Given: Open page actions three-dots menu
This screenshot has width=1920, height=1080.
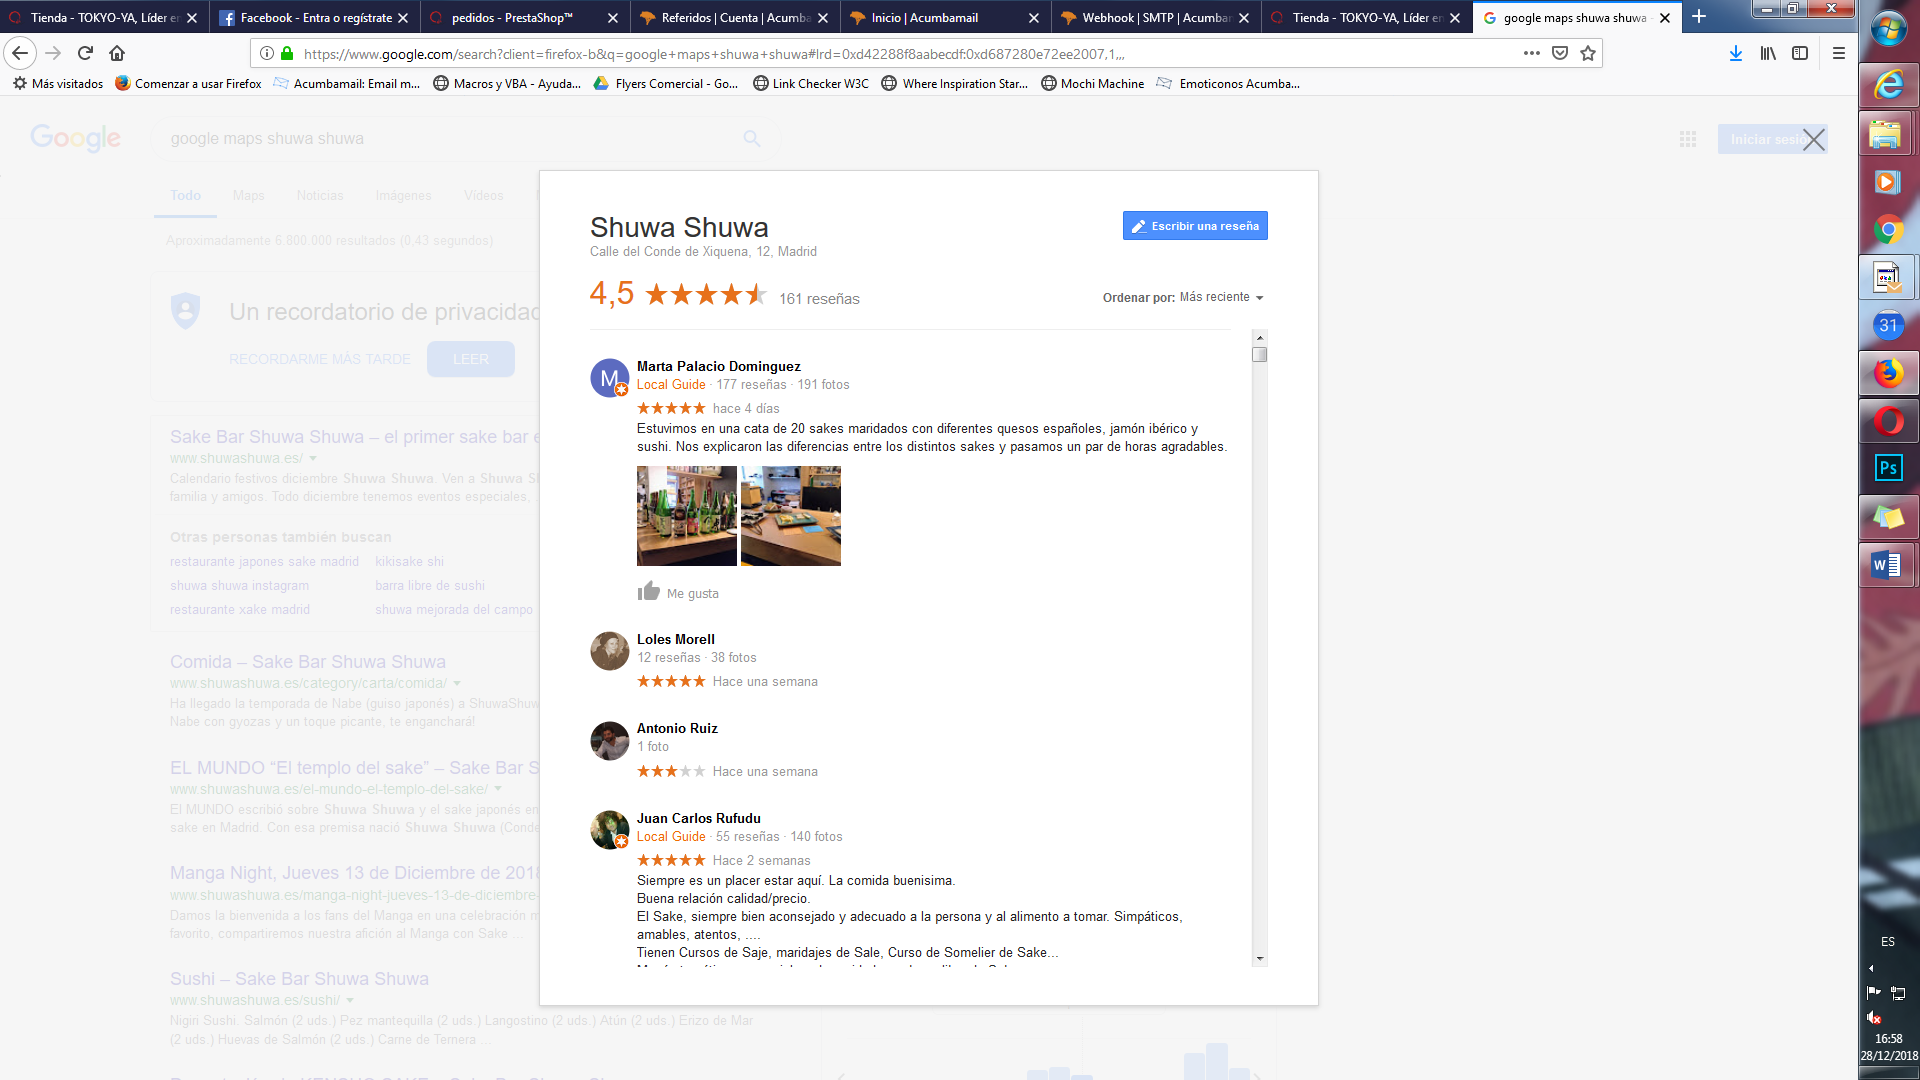Looking at the screenshot, I should coord(1531,53).
